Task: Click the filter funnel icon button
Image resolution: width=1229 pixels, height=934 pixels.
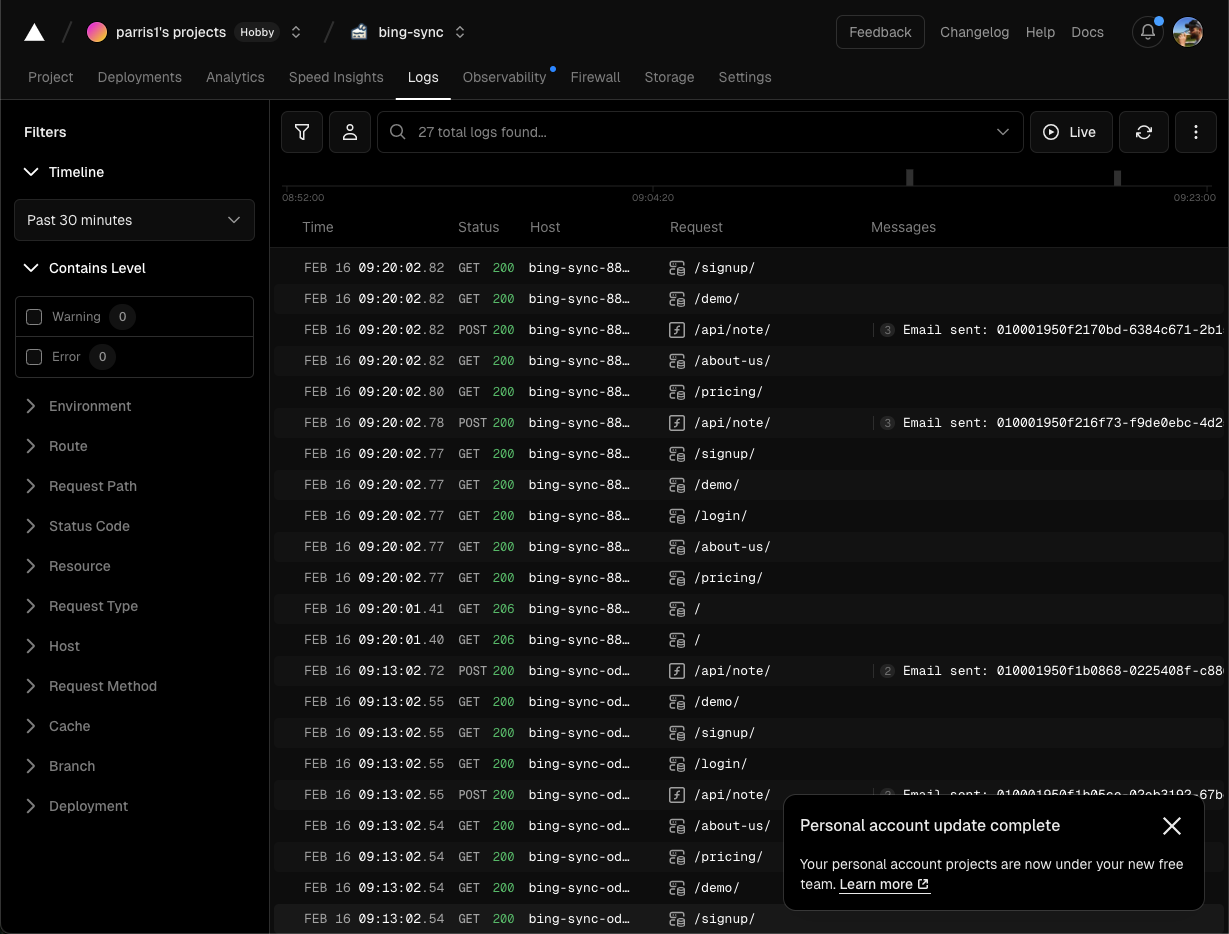Action: point(302,132)
